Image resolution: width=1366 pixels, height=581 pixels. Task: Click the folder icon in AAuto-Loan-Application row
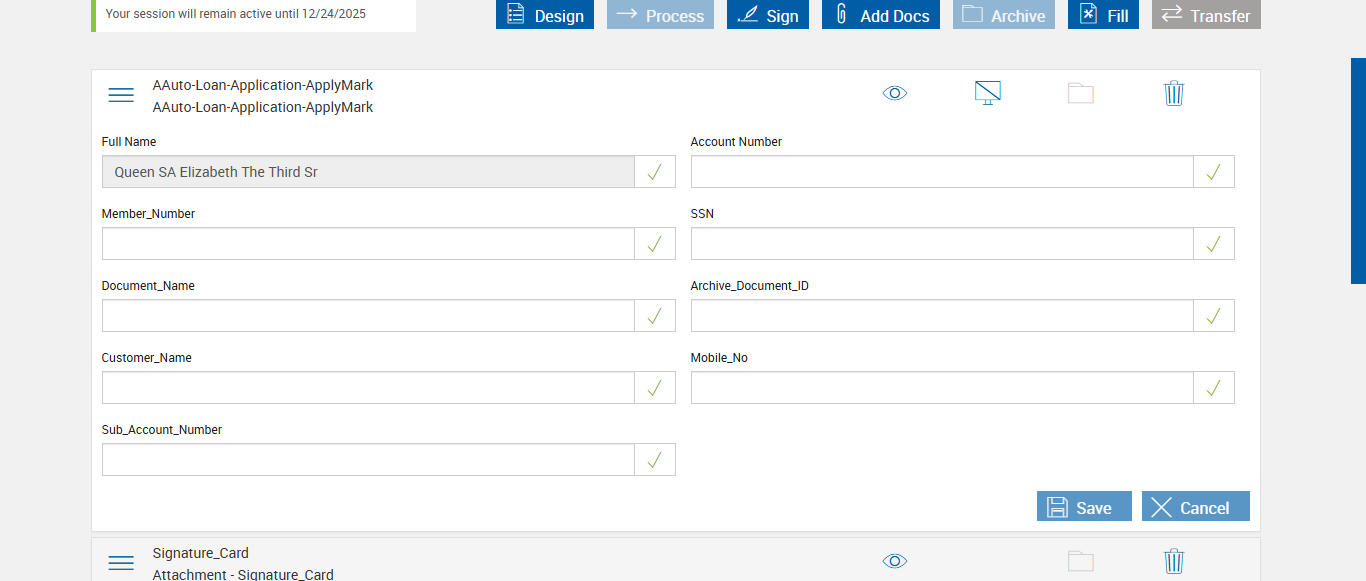(1081, 94)
